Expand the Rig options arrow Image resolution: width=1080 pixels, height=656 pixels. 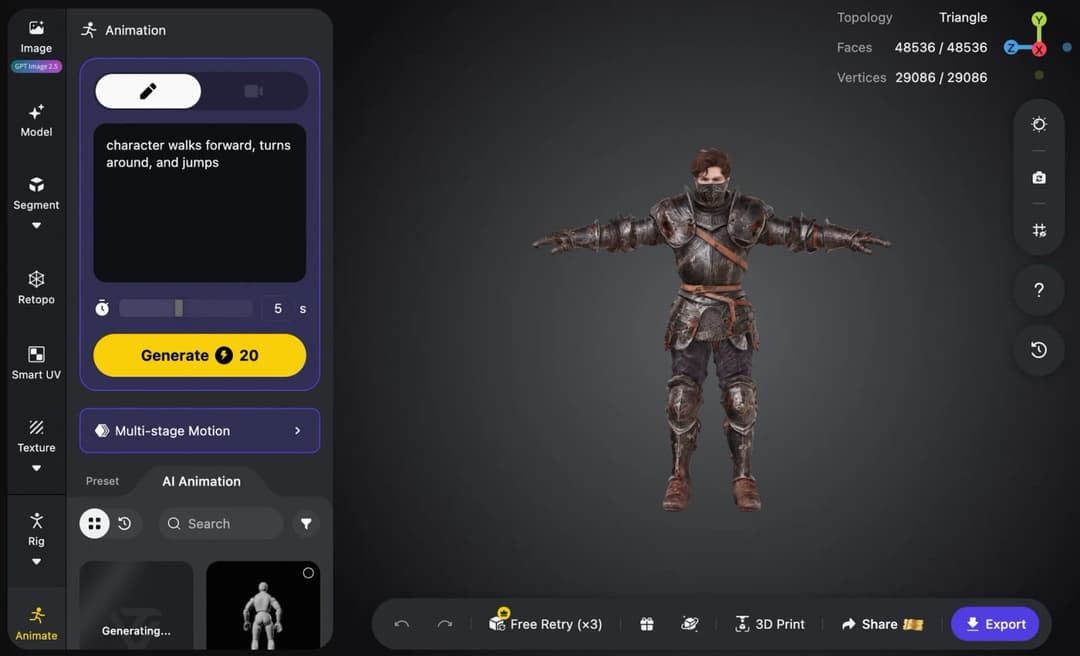[36, 562]
